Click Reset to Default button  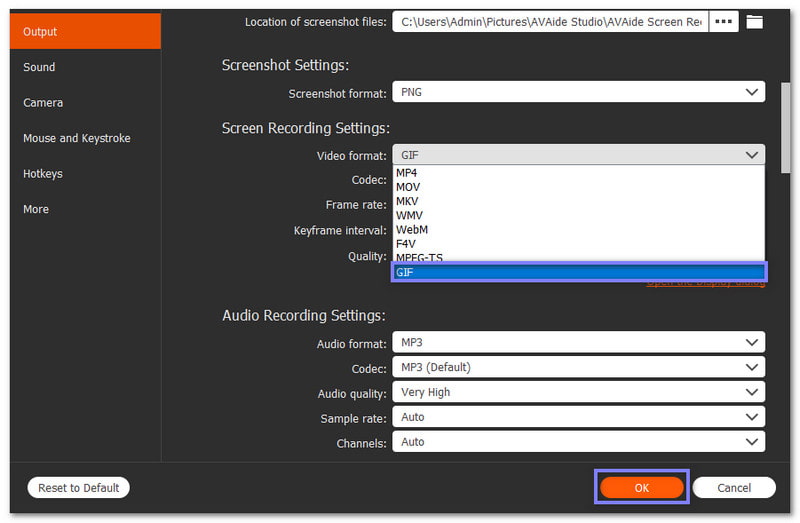[78, 488]
